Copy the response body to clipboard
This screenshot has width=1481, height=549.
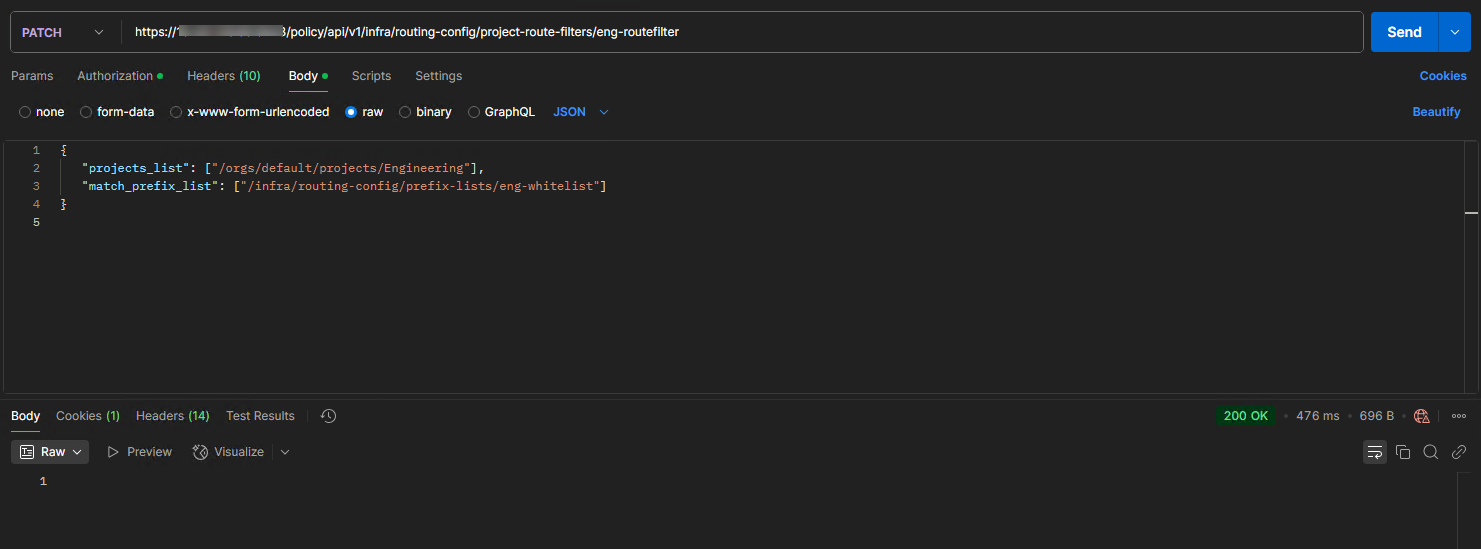click(1403, 452)
